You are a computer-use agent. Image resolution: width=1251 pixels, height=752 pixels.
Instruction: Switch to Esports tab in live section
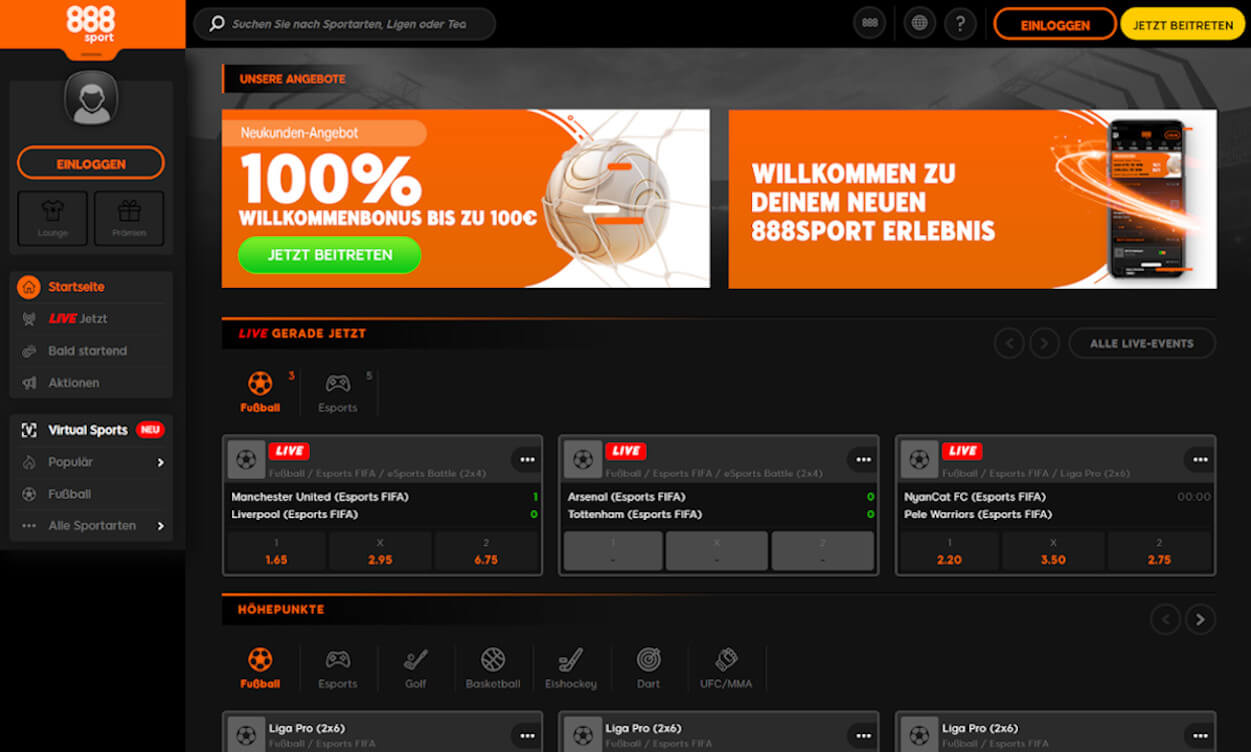point(338,392)
